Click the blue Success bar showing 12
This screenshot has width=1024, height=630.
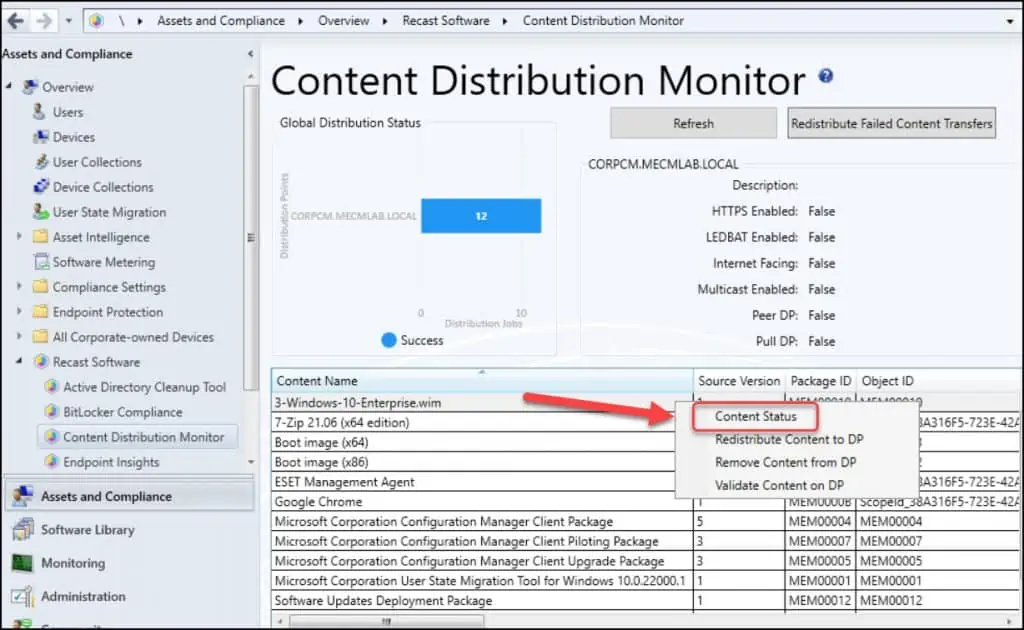click(481, 216)
